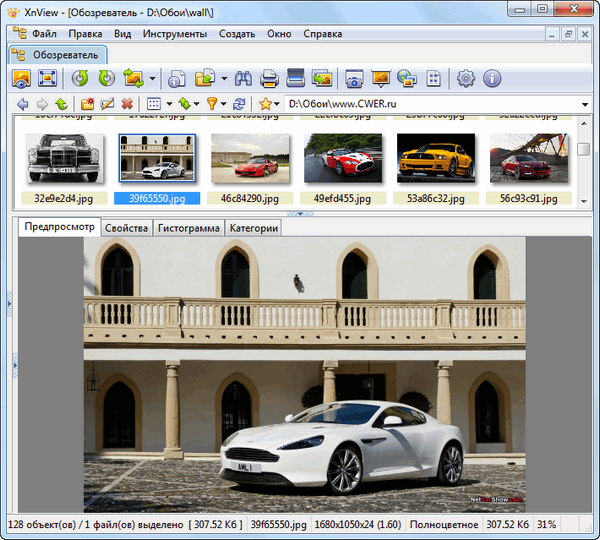Click the red X delete icon
The image size is (600, 540).
(x=127, y=104)
